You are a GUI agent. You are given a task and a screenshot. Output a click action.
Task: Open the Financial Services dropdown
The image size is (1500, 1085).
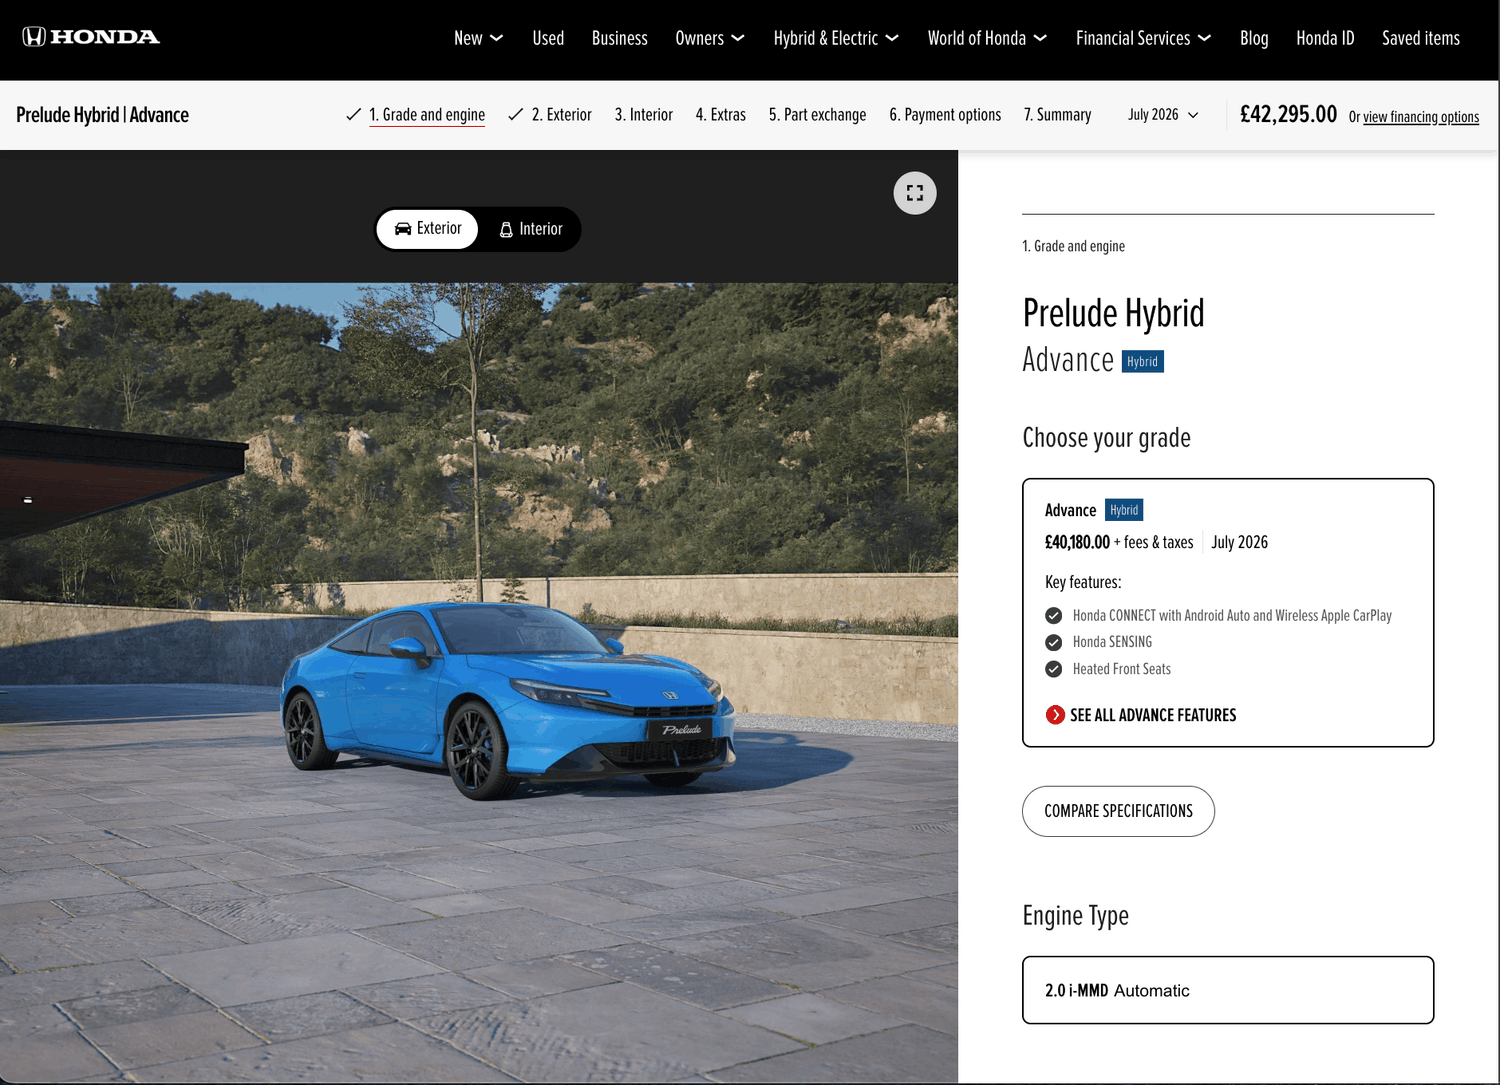pos(1143,38)
